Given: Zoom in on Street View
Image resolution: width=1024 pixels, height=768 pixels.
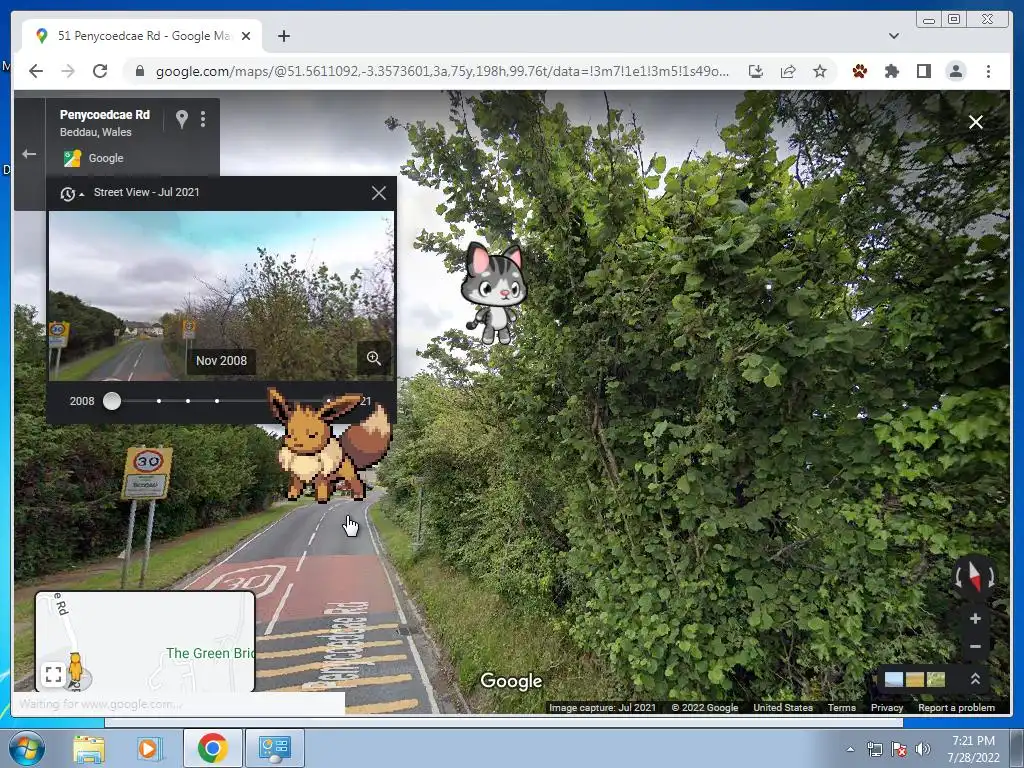Looking at the screenshot, I should (975, 618).
